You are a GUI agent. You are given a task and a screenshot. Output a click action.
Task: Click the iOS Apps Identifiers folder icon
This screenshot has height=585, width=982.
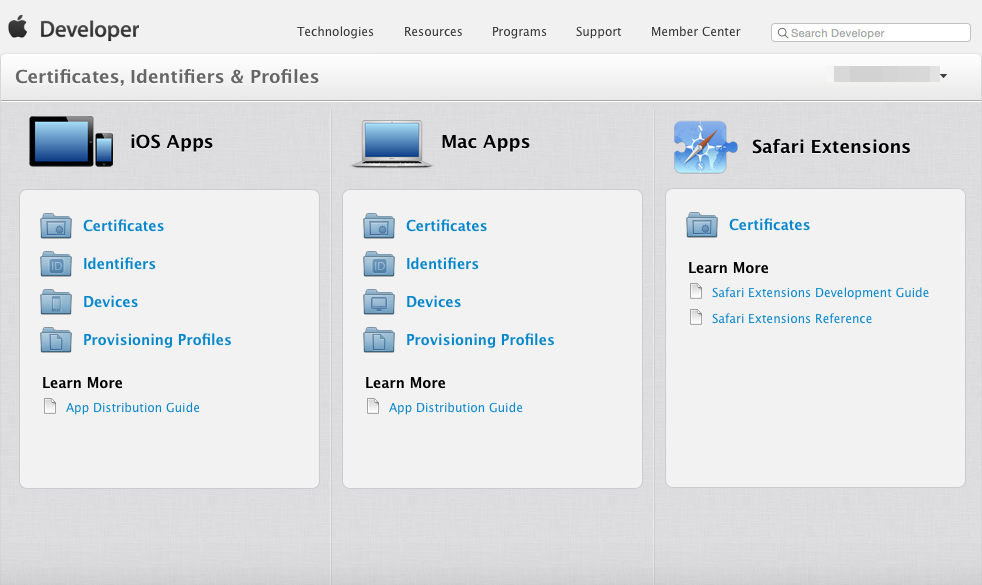[x=56, y=264]
